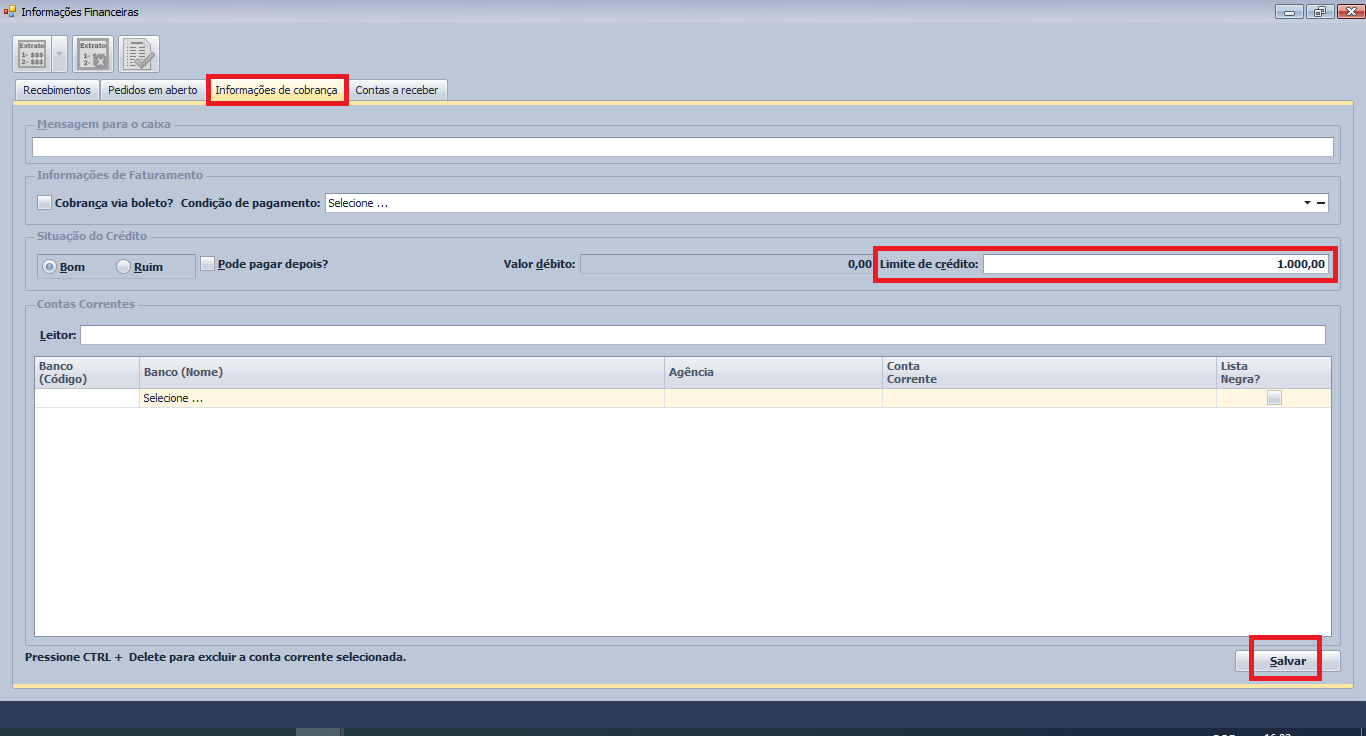Toggle the Lista Negra checkbox in row
Image resolution: width=1366 pixels, height=736 pixels.
click(x=1274, y=398)
